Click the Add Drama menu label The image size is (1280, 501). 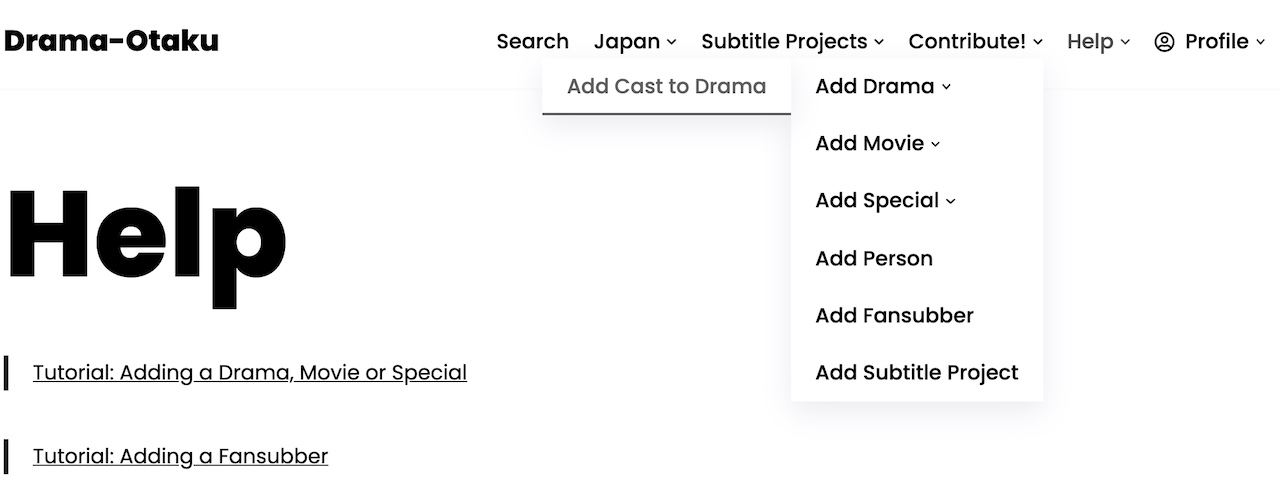coord(875,86)
